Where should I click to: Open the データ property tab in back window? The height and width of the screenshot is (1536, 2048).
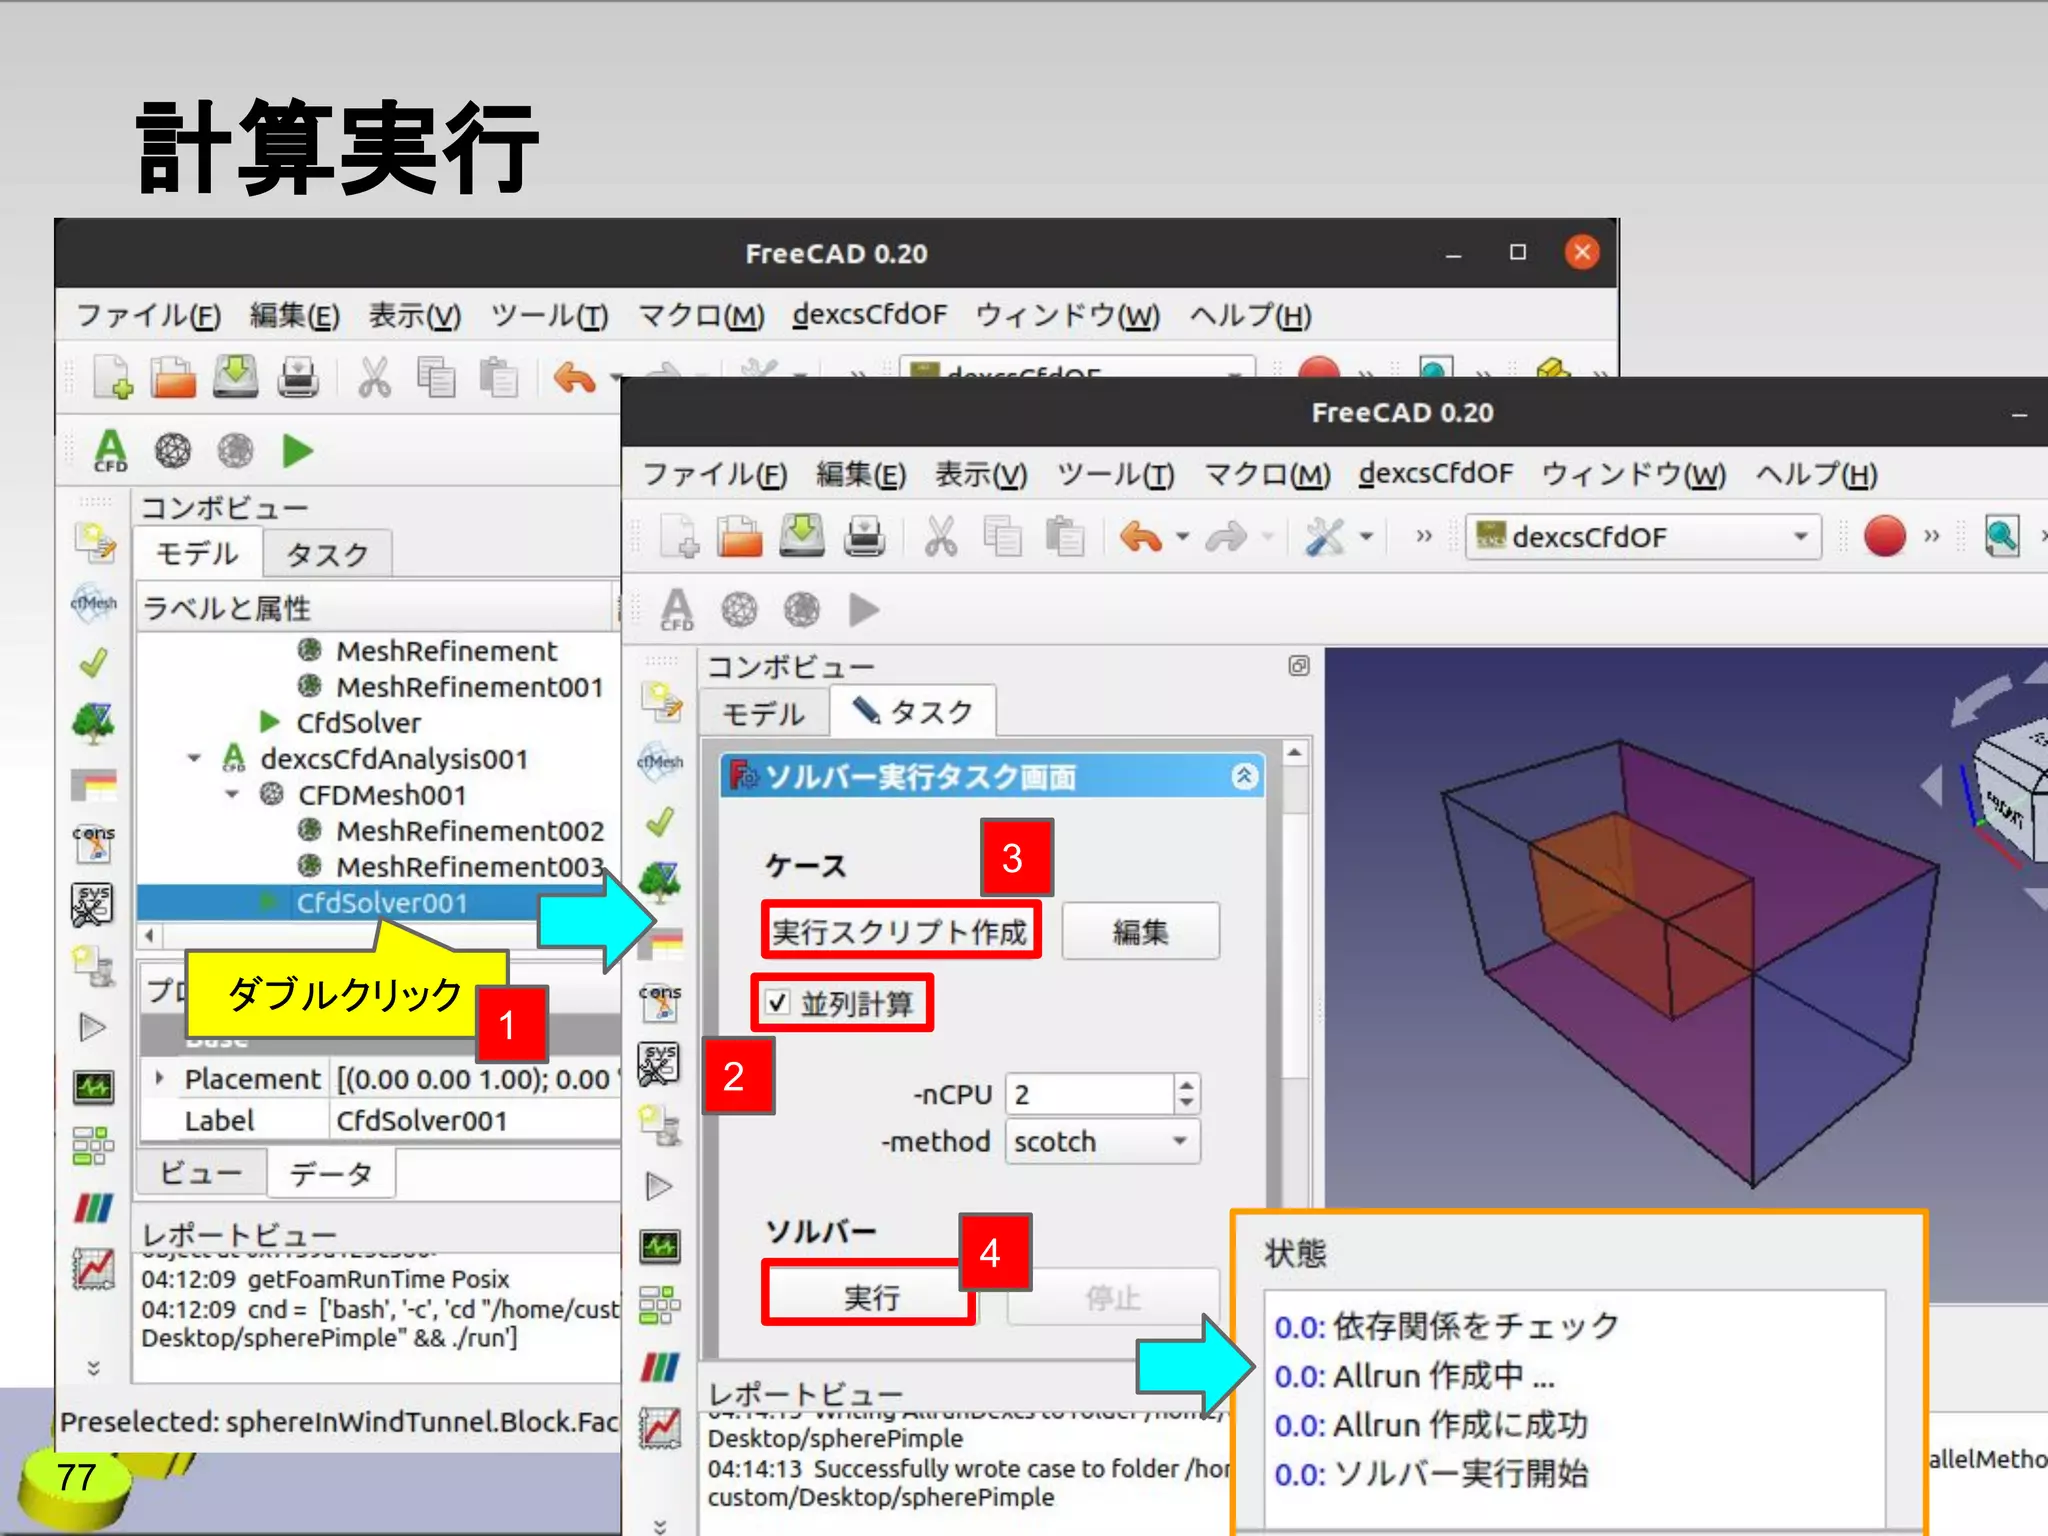pos(331,1173)
